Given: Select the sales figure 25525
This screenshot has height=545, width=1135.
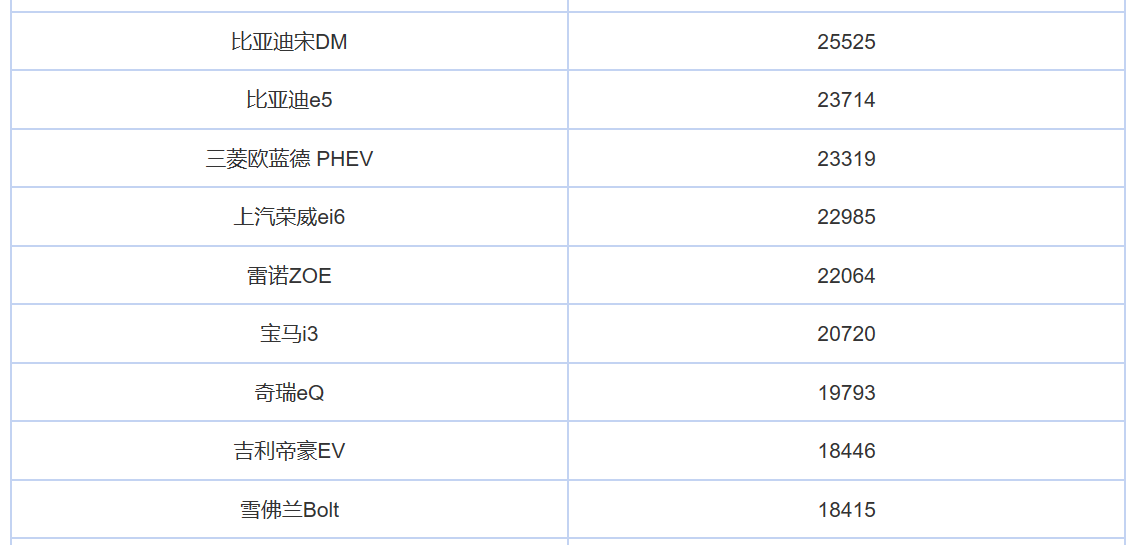Looking at the screenshot, I should (846, 42).
